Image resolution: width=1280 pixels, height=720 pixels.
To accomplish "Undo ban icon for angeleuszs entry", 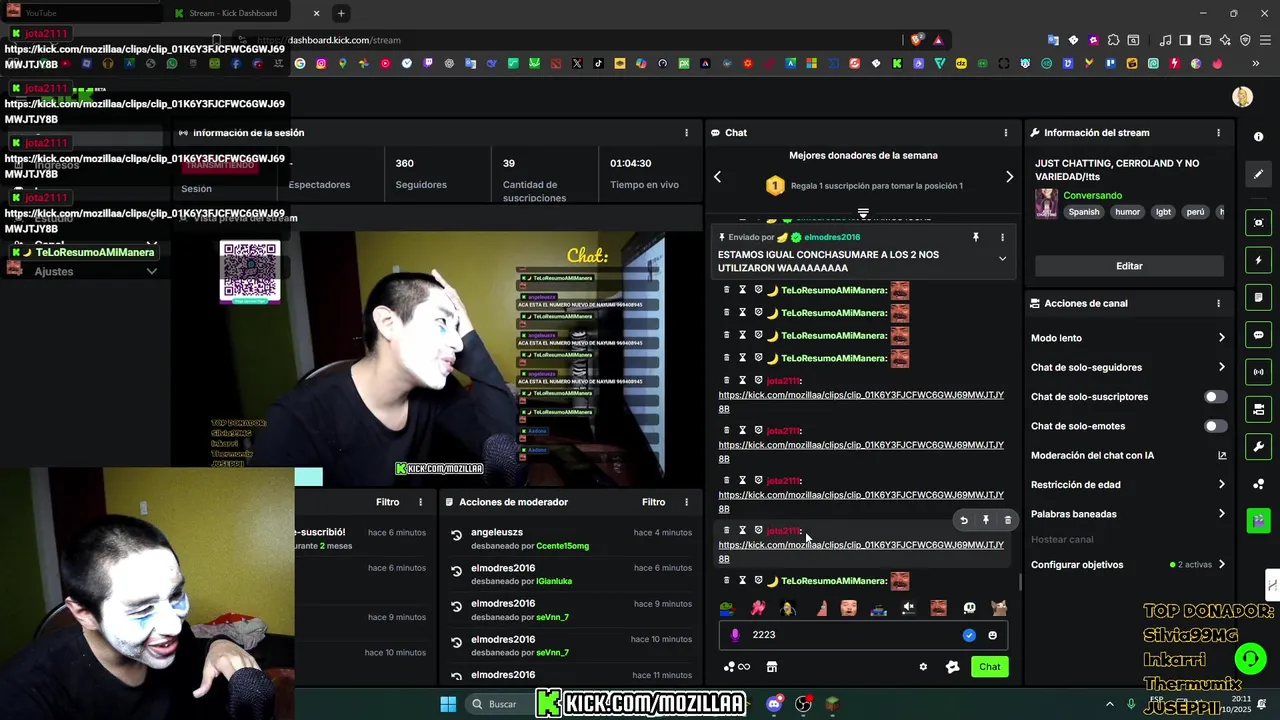I will pyautogui.click(x=457, y=536).
